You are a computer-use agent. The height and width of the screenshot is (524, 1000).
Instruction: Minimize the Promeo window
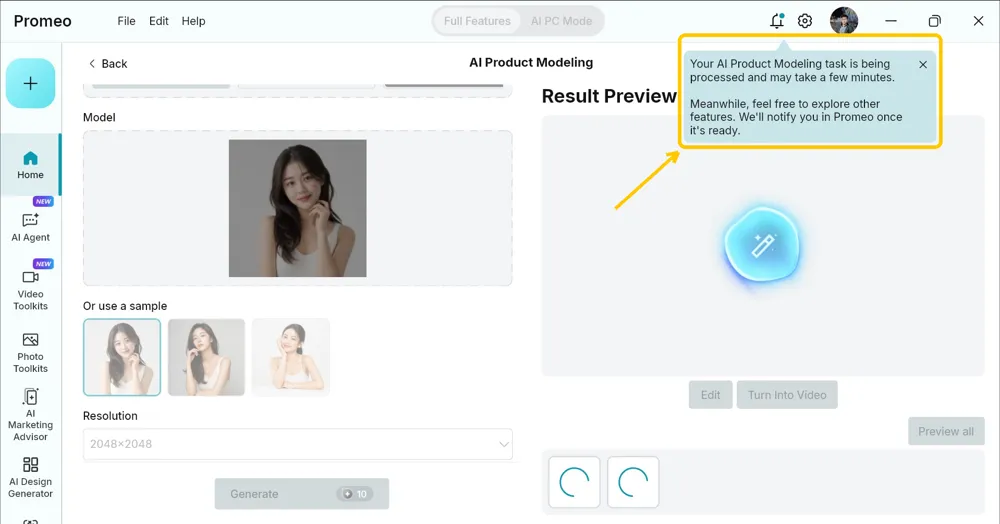click(x=891, y=21)
